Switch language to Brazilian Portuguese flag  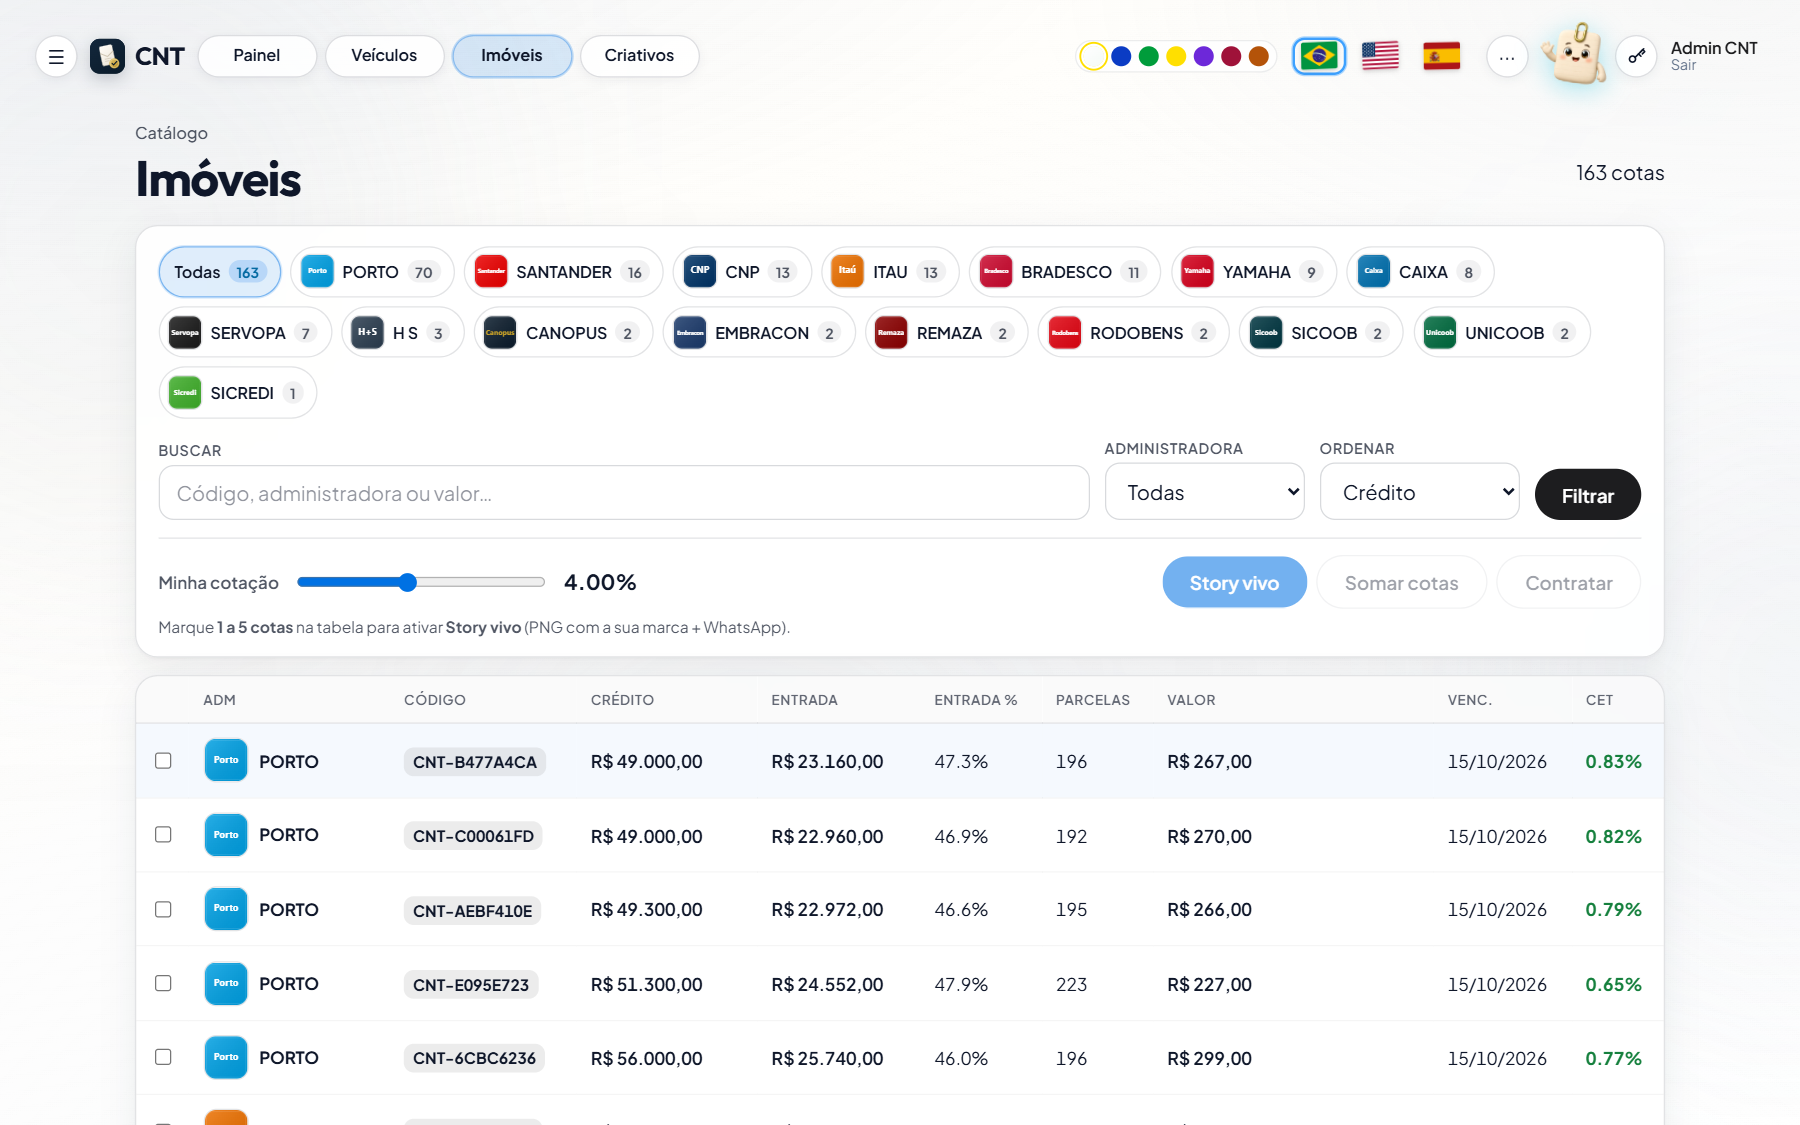(x=1319, y=56)
